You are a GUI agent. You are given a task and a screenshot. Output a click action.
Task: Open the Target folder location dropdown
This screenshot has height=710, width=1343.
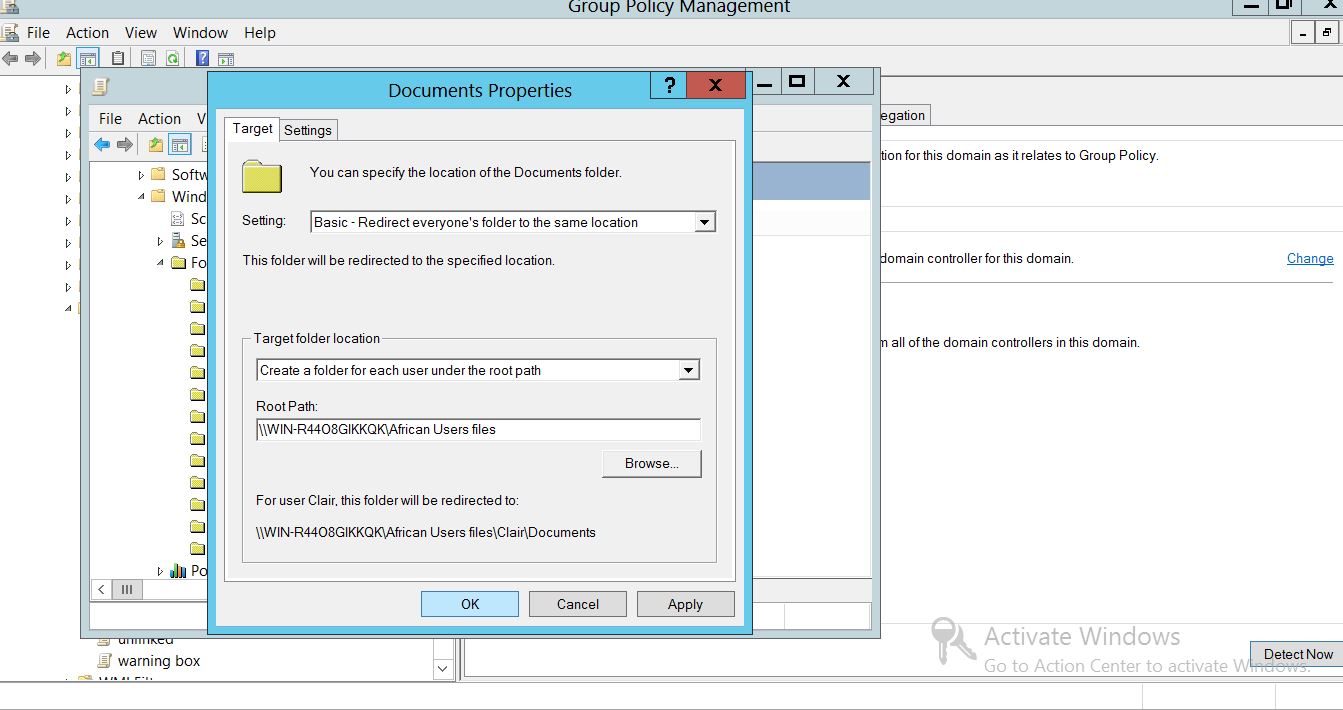pyautogui.click(x=688, y=370)
